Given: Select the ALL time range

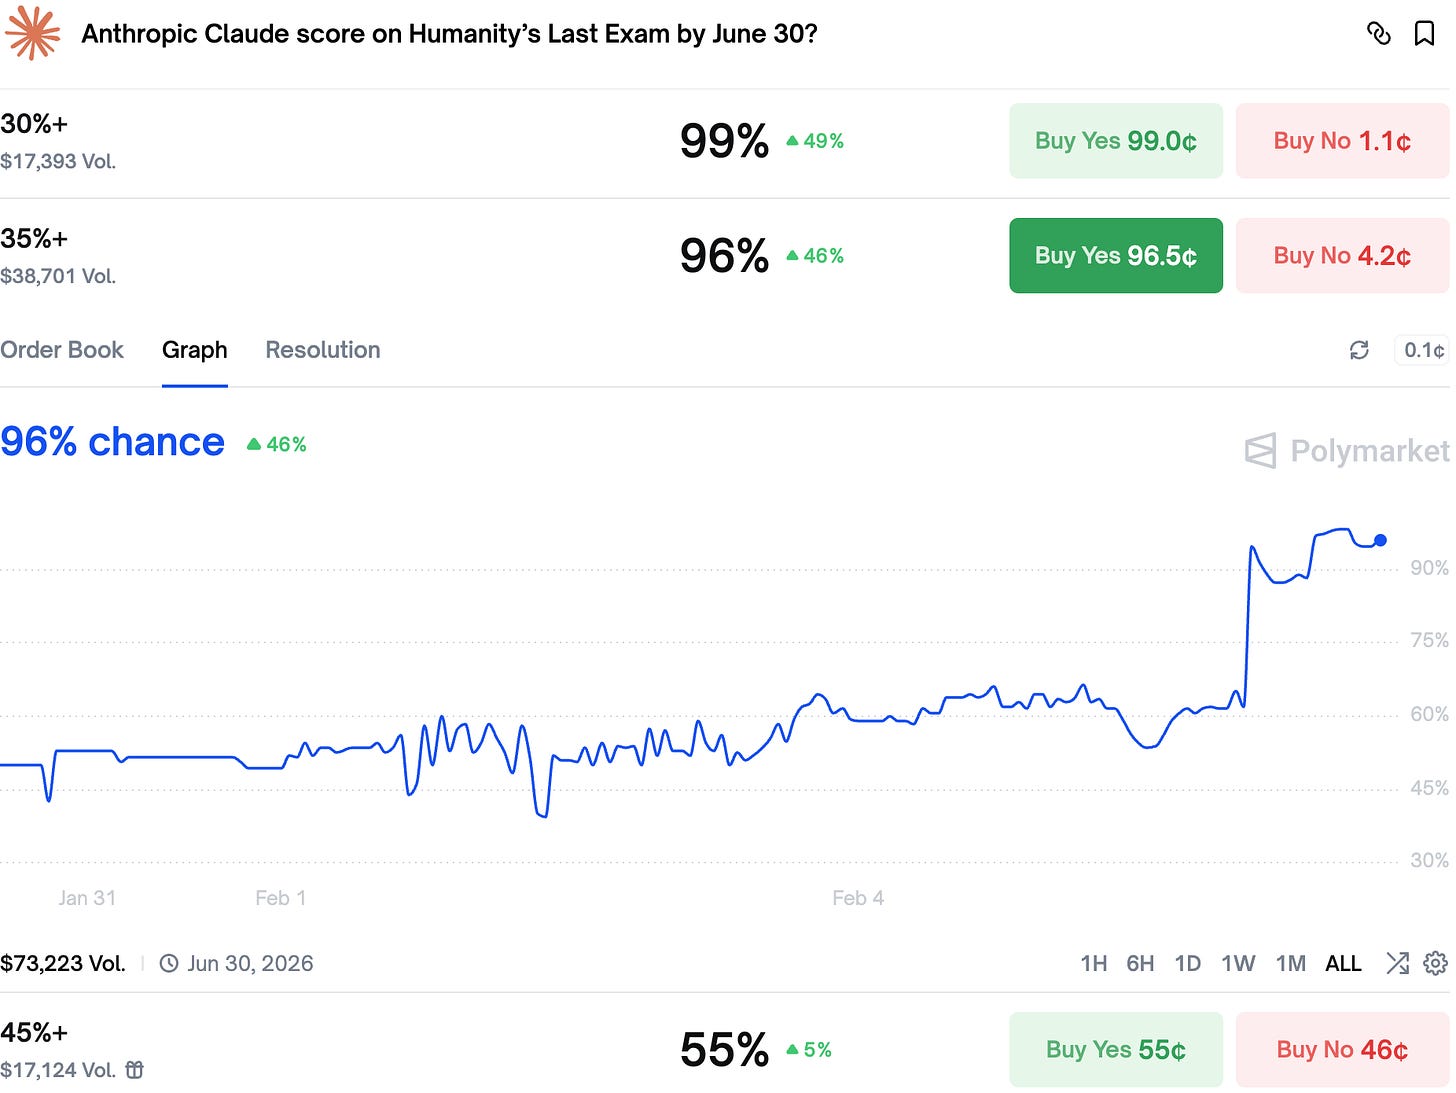Looking at the screenshot, I should coord(1343,963).
